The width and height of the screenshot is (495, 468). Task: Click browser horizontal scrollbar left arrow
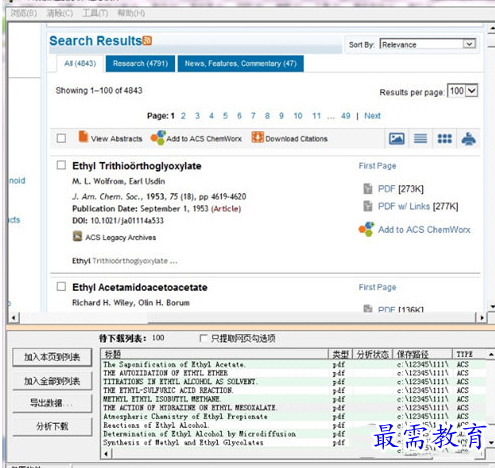click(x=13, y=318)
